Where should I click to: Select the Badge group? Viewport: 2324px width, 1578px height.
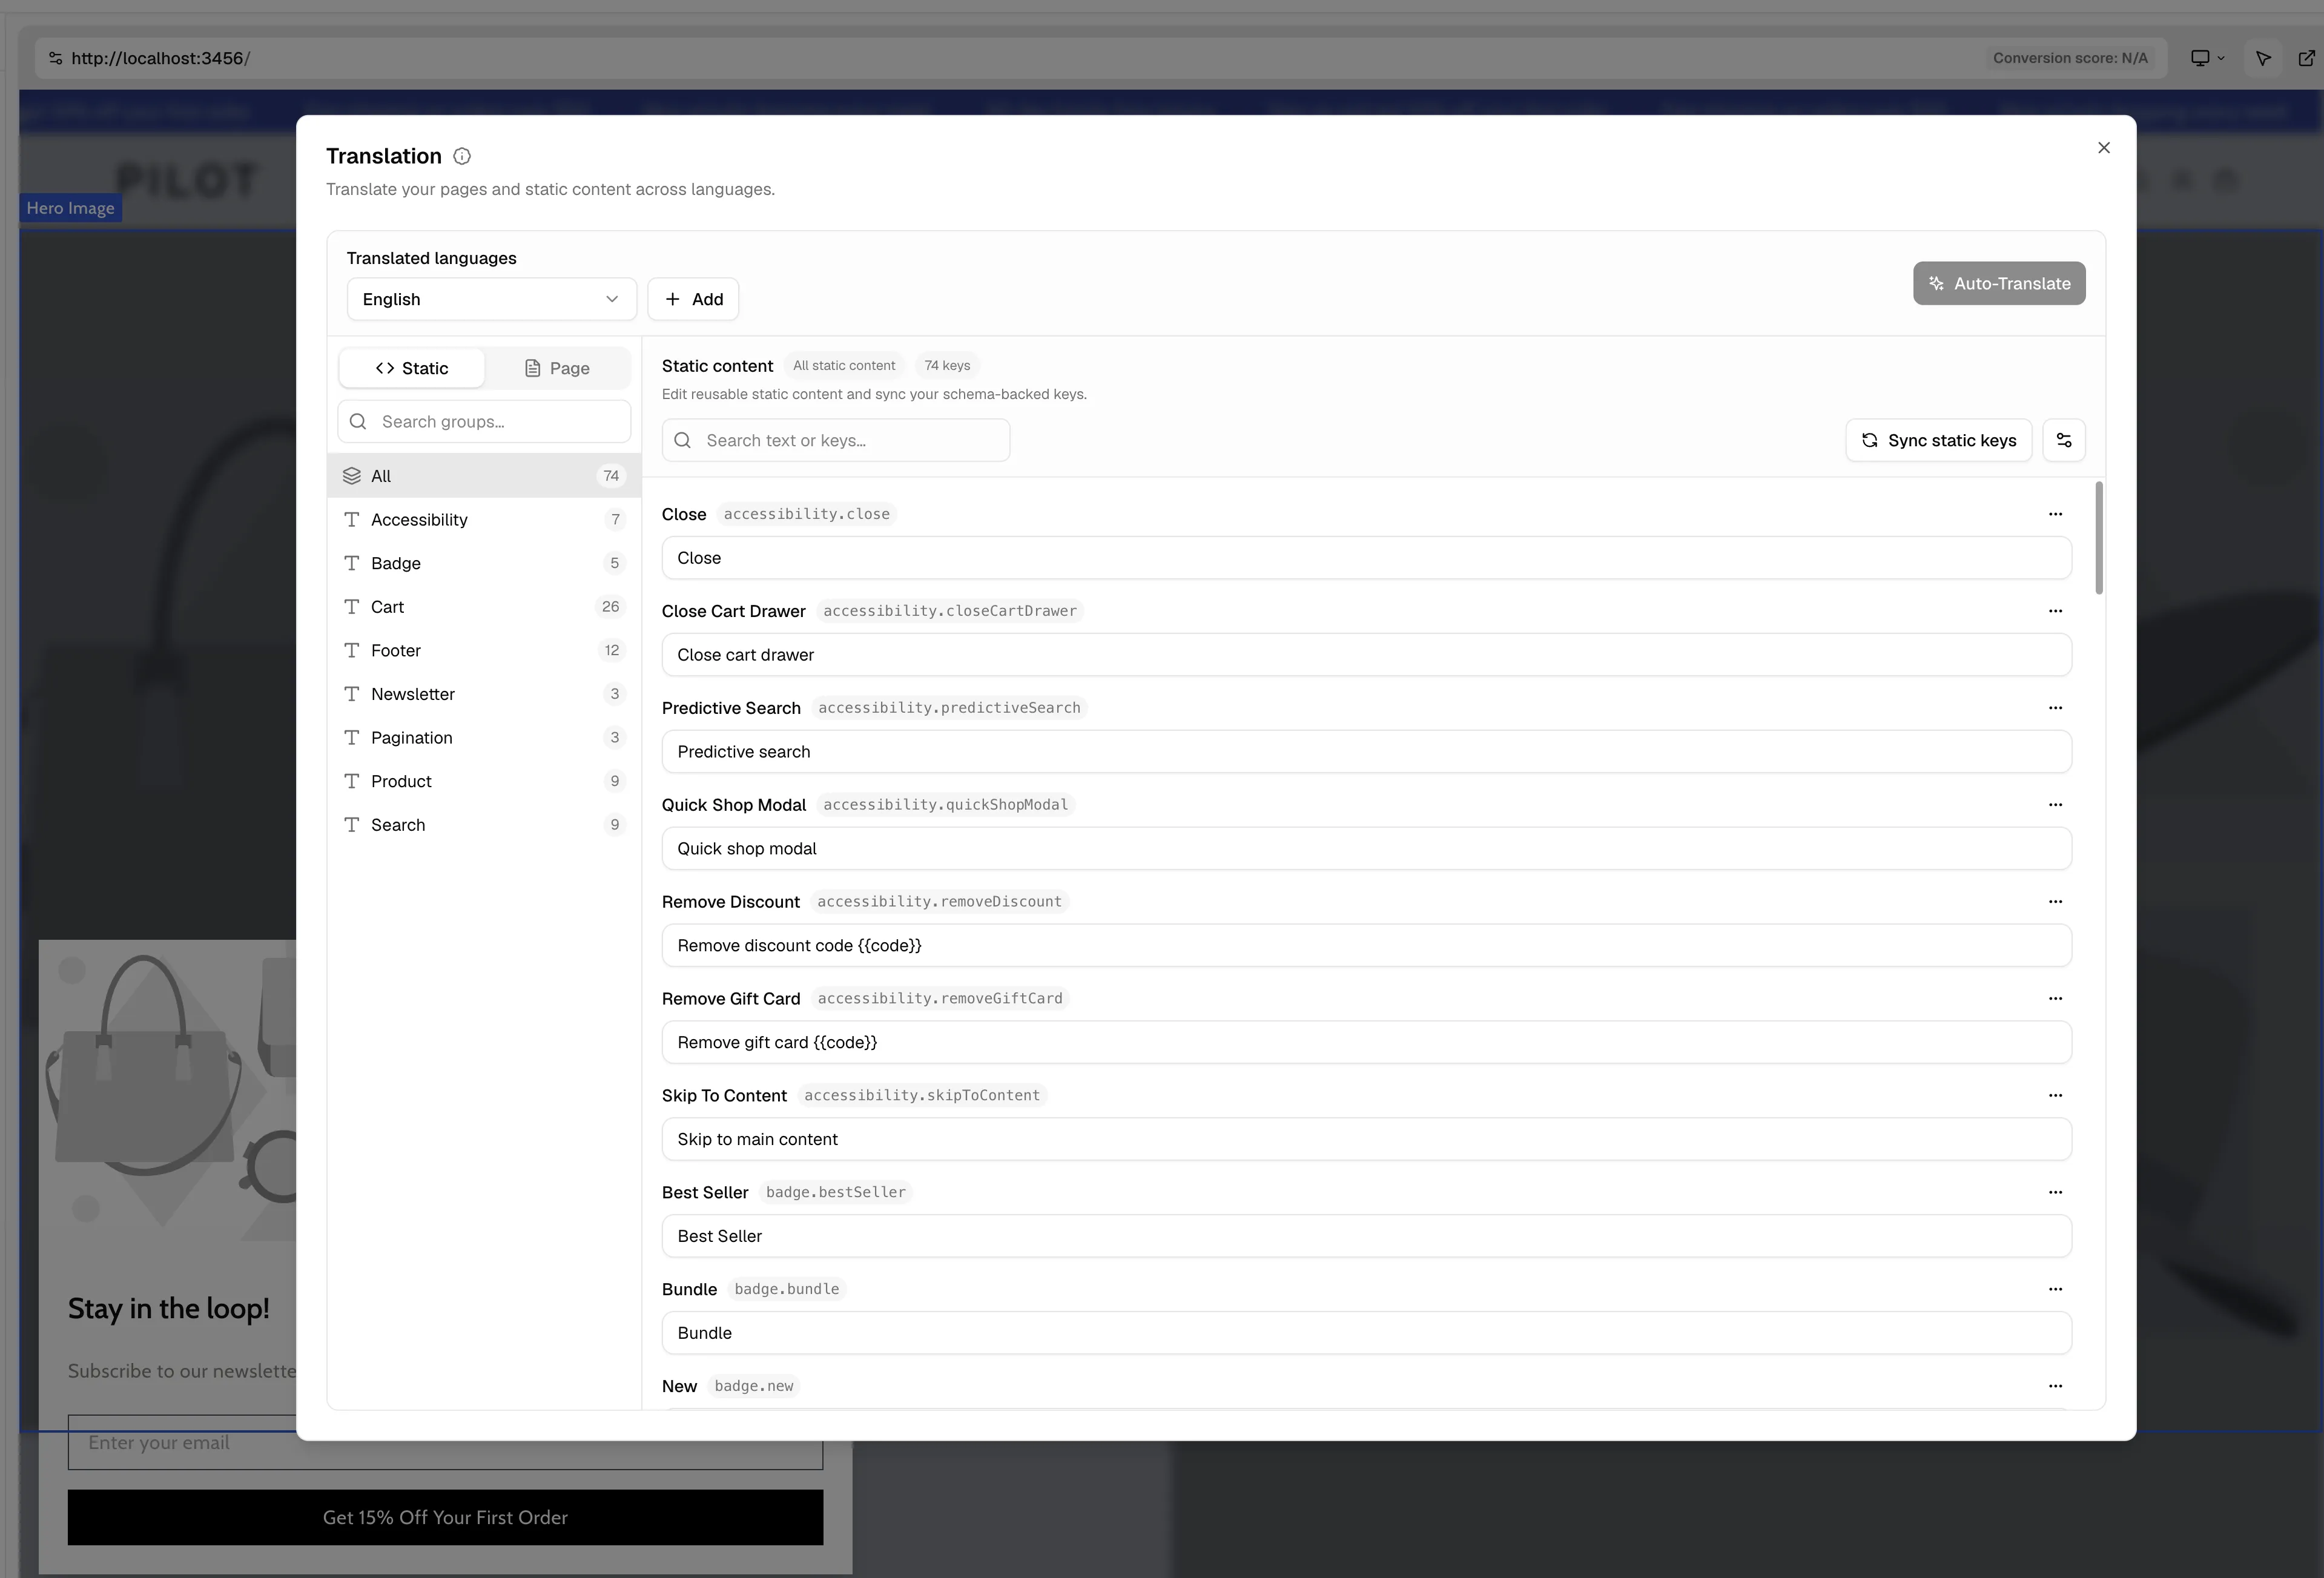coord(484,563)
